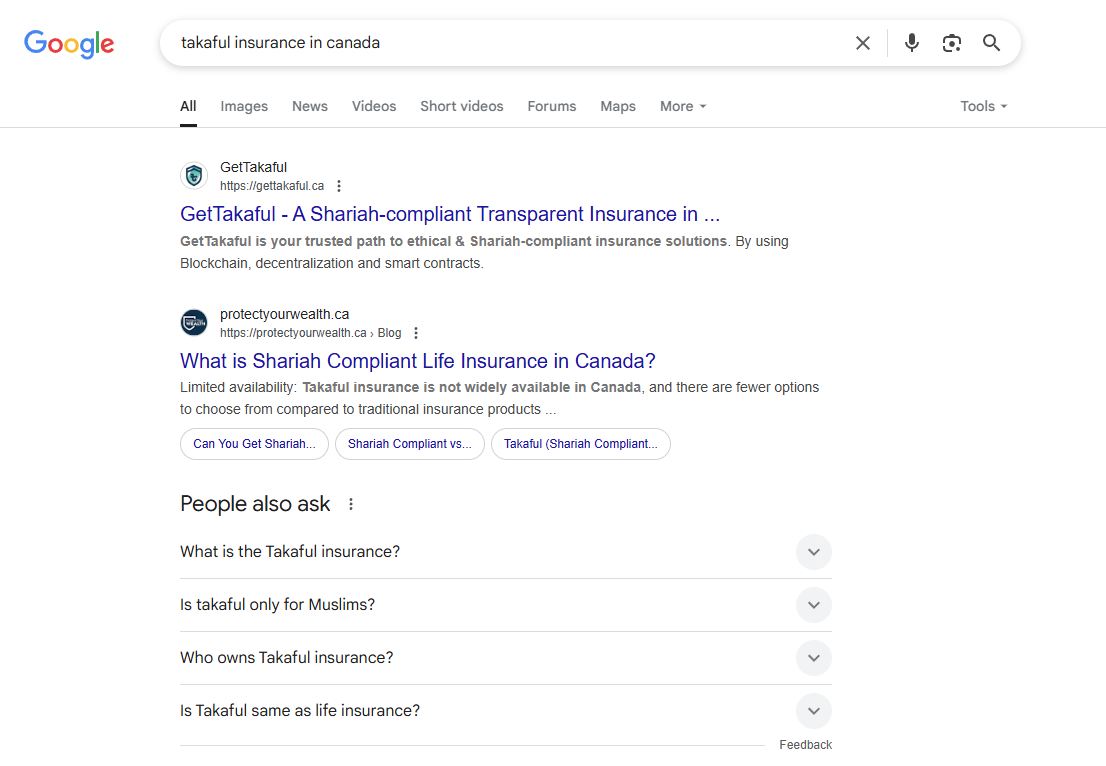1106x766 pixels.
Task: Open the Maps tab
Action: pos(618,107)
